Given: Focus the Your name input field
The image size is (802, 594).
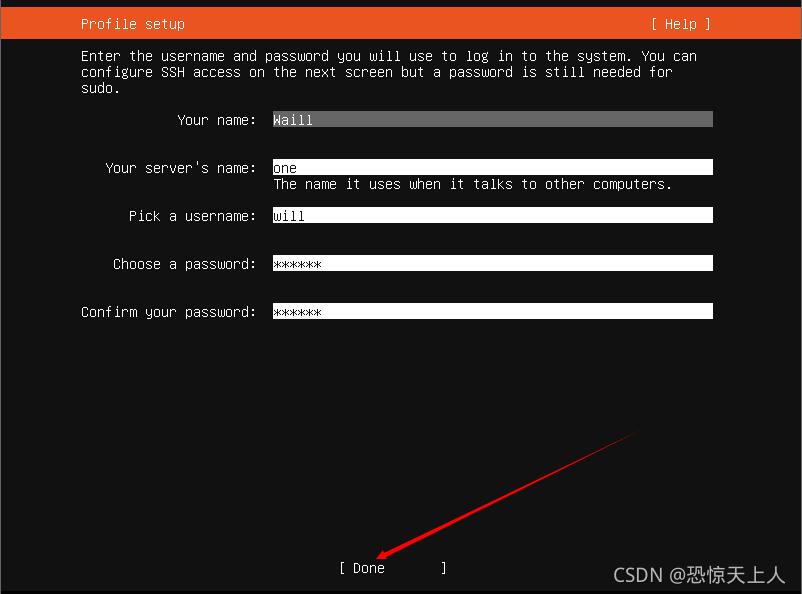Looking at the screenshot, I should [493, 119].
